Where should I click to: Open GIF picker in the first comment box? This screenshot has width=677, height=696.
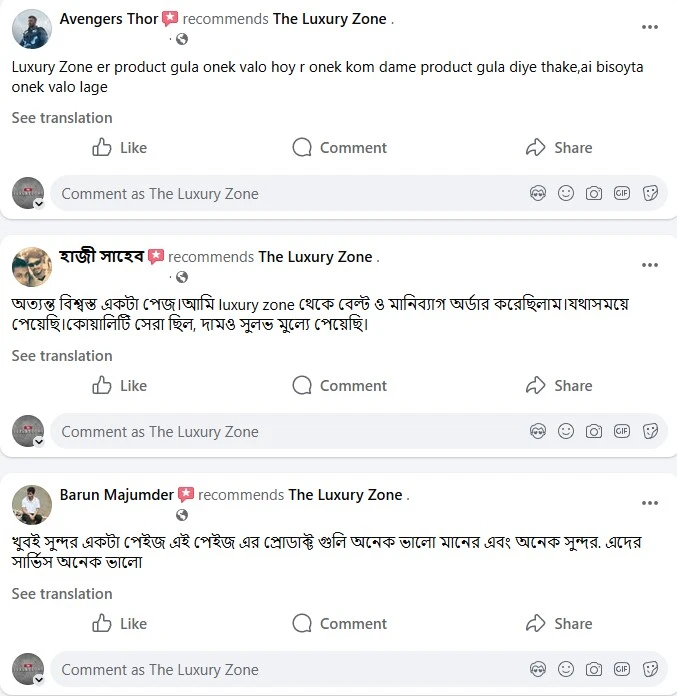tap(622, 194)
